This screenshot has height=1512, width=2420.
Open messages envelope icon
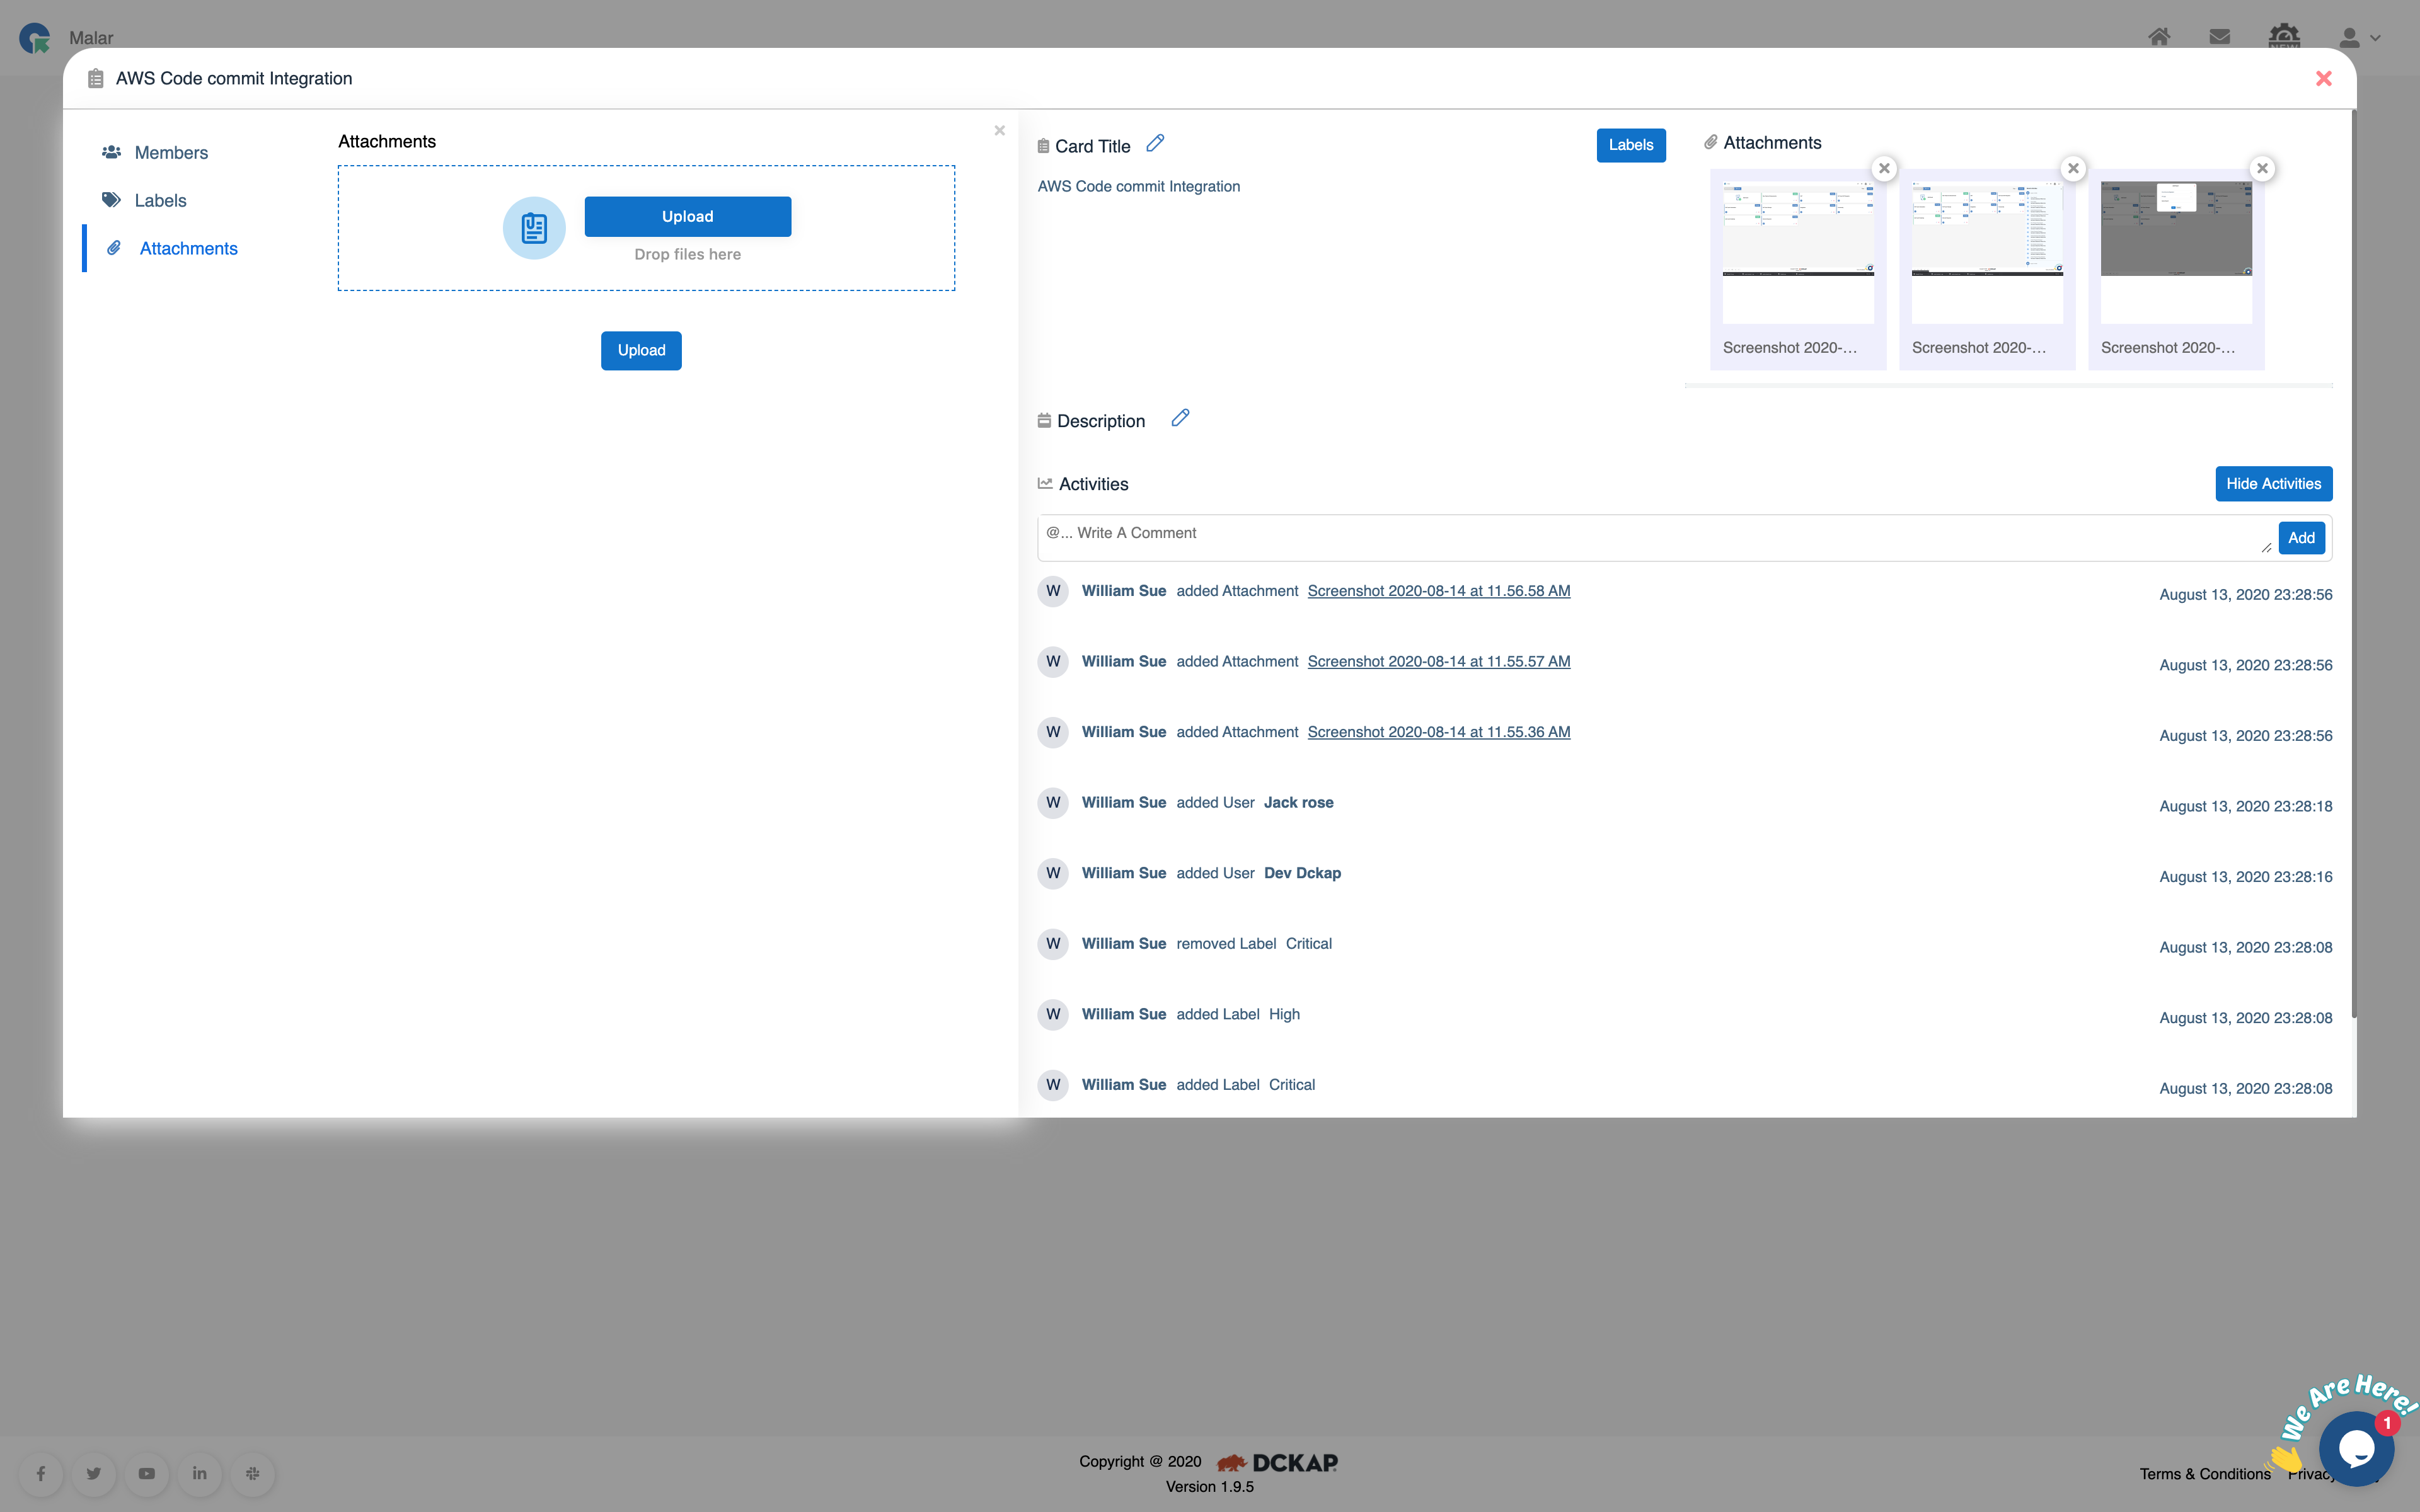2220,37
